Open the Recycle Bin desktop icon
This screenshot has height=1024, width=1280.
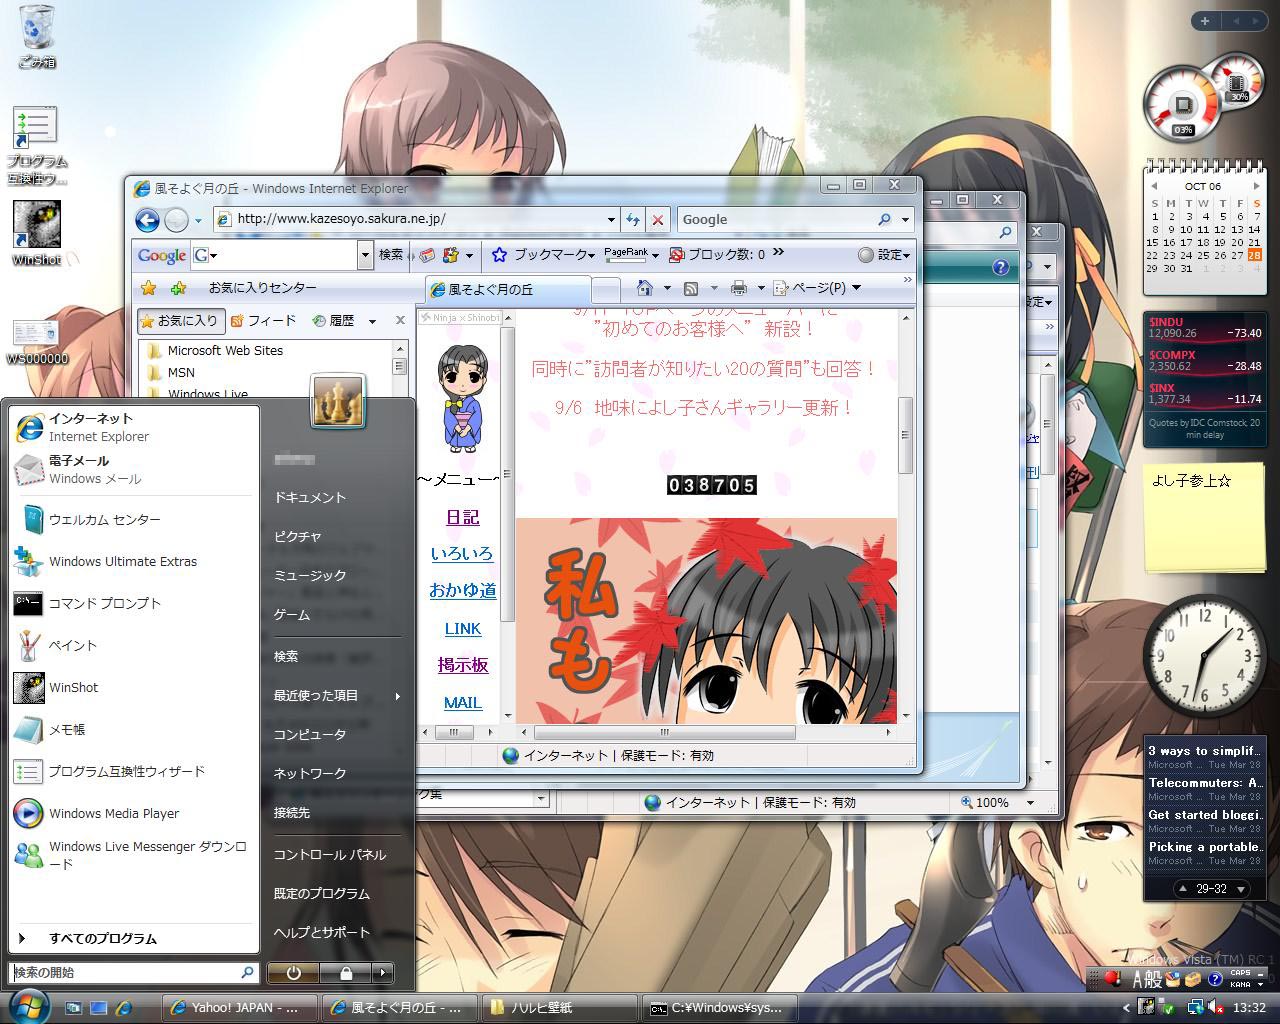(x=37, y=36)
